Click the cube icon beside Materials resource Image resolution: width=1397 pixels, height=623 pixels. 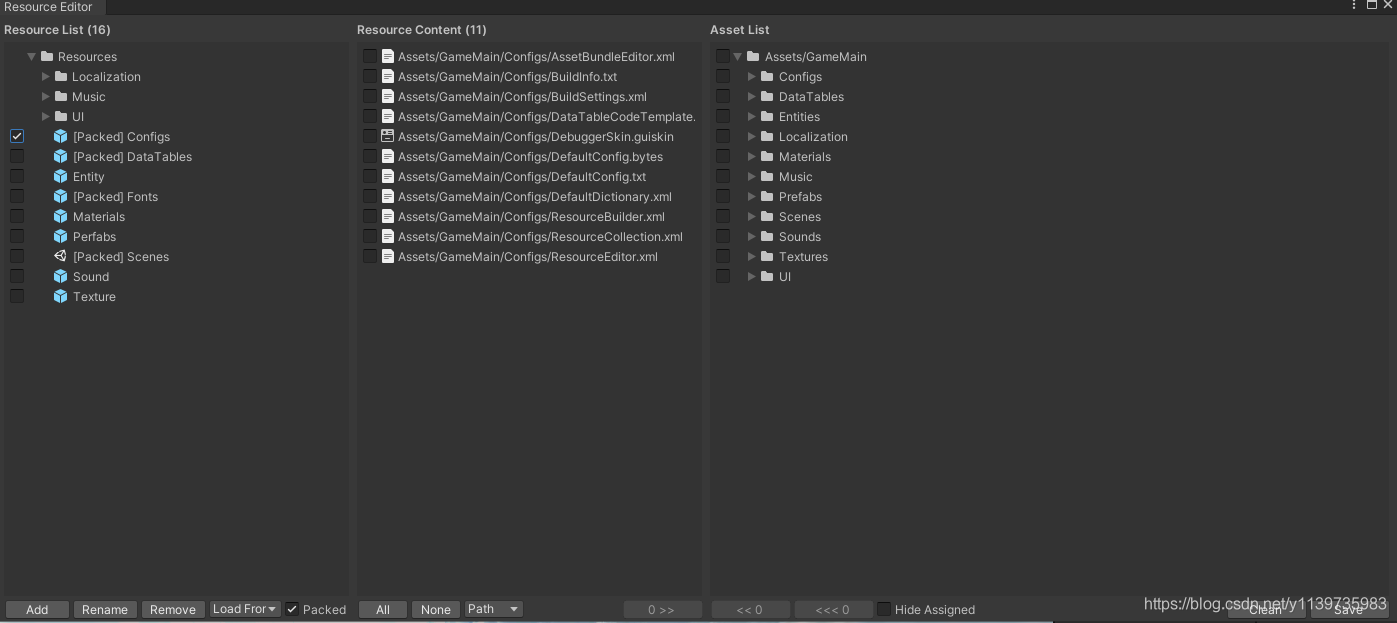pyautogui.click(x=61, y=216)
